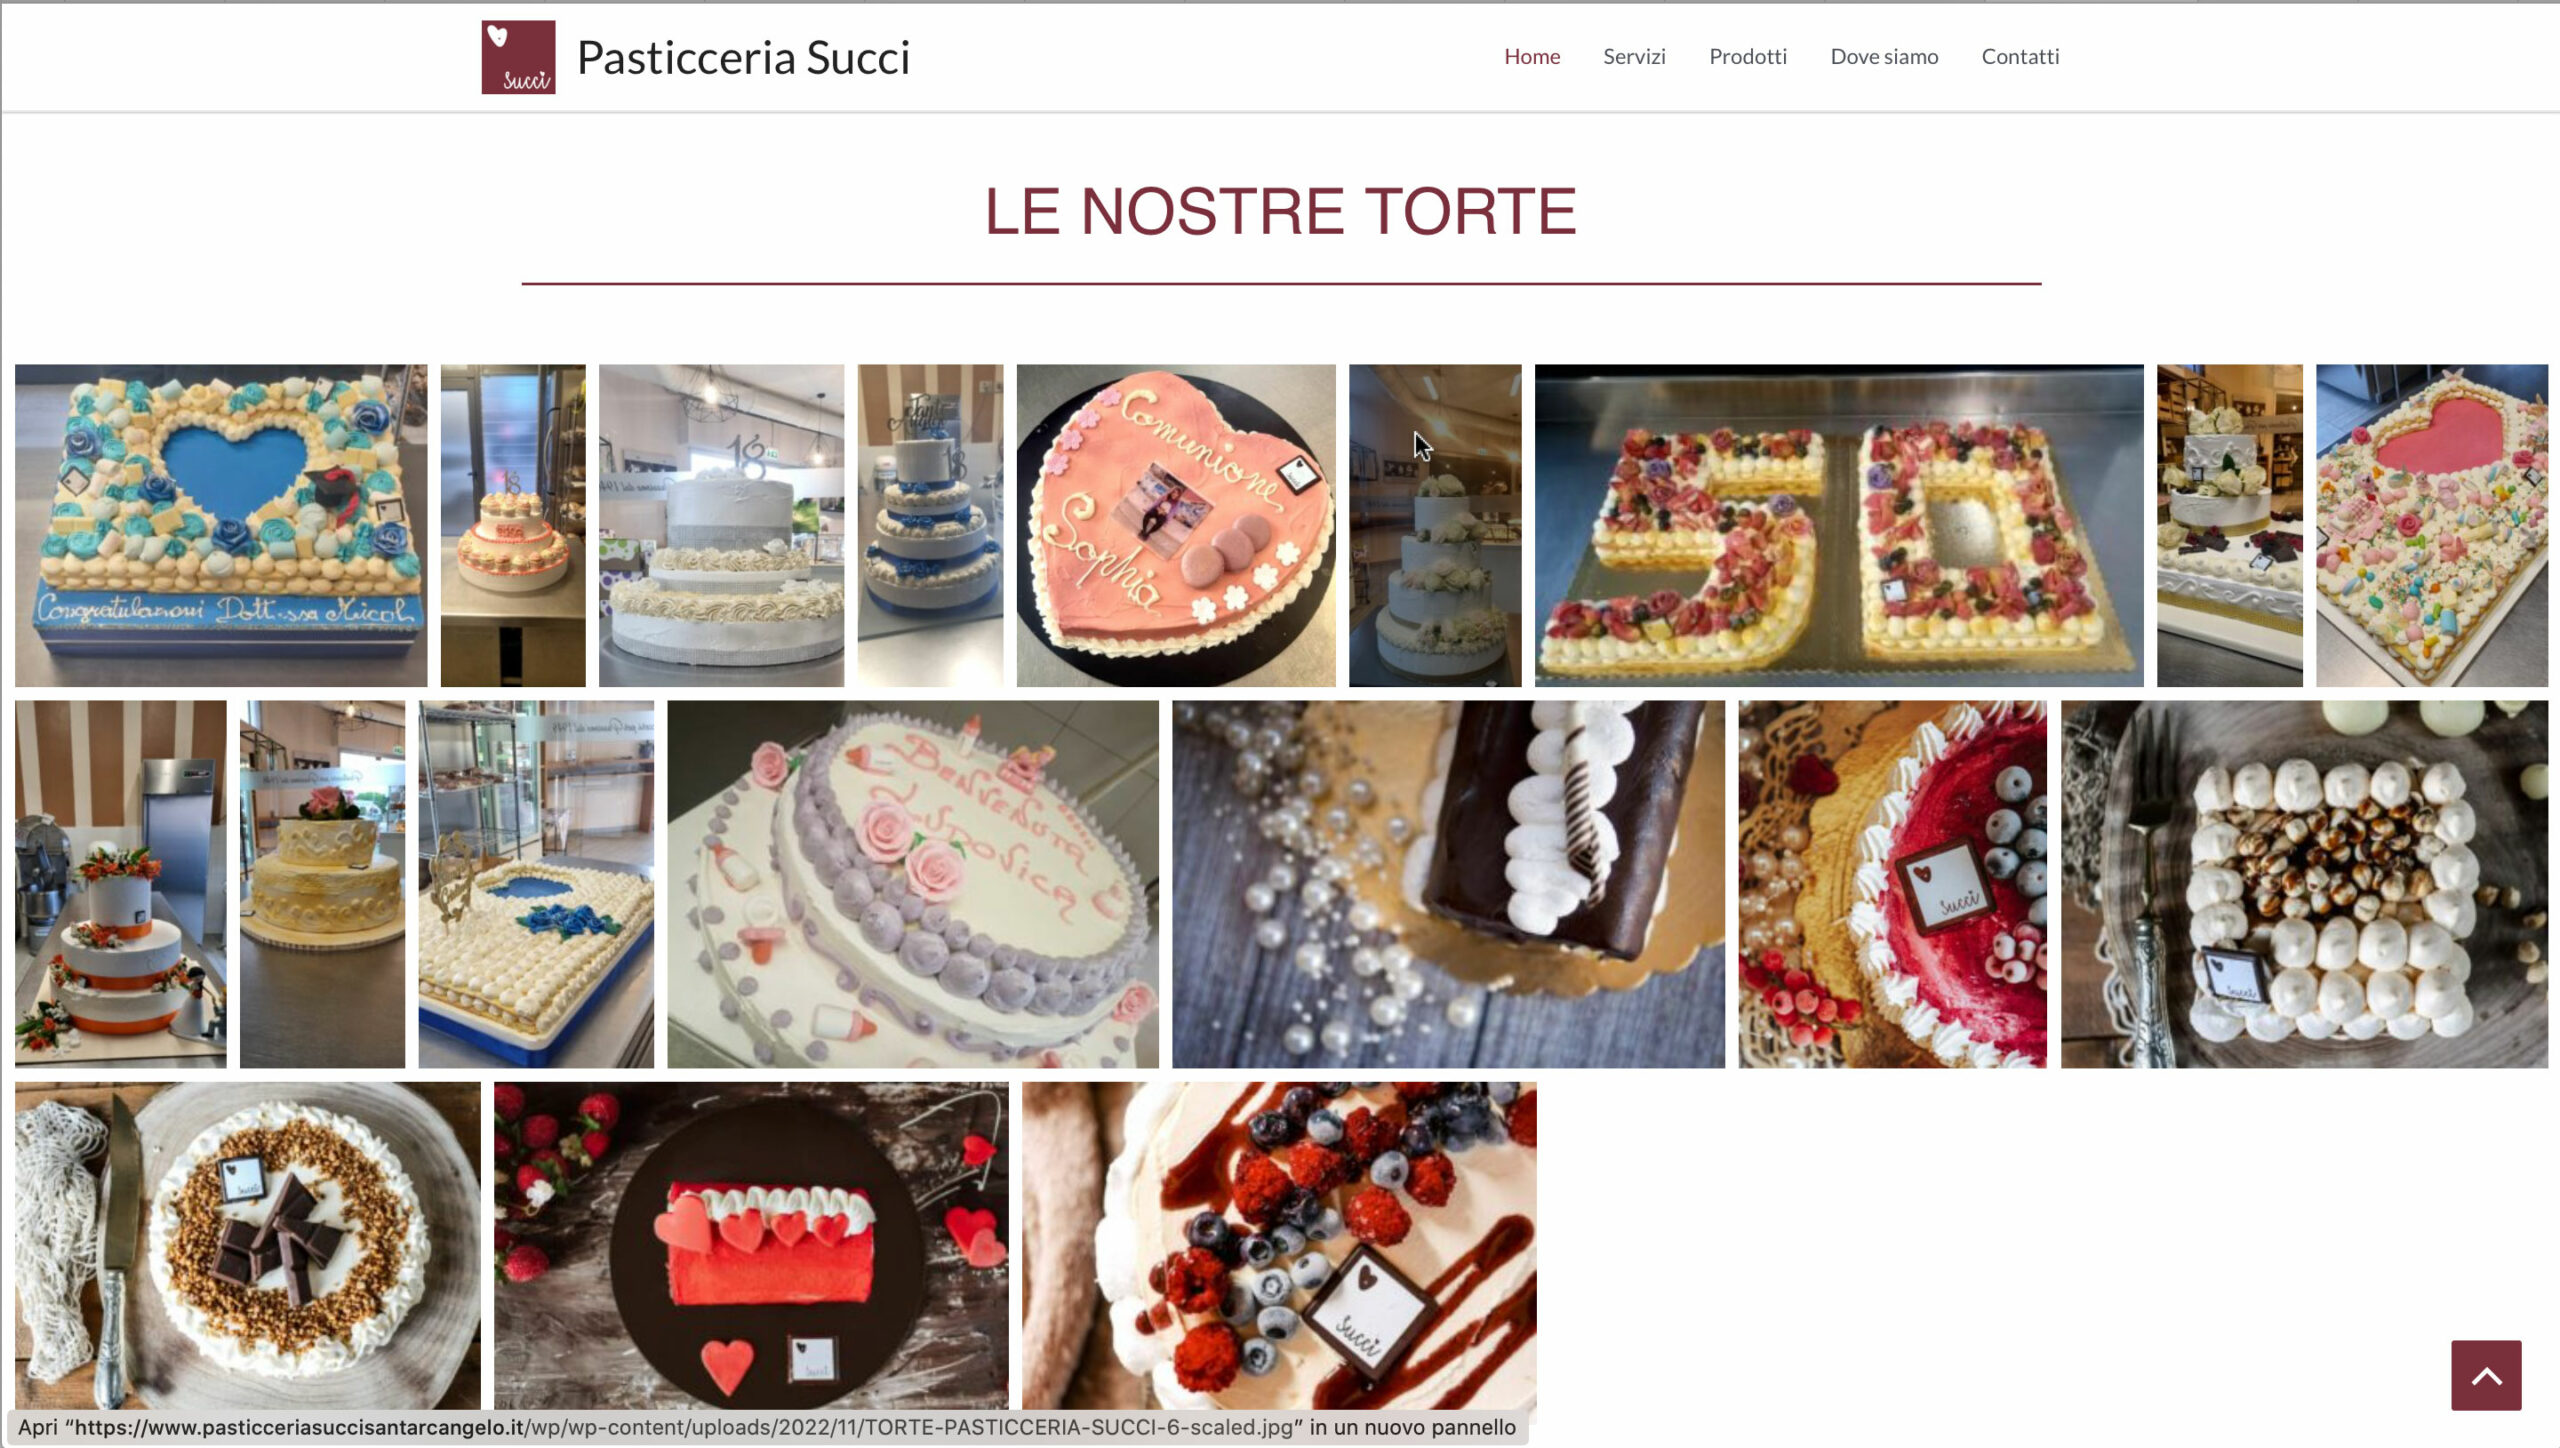View the pink heart confetti cake image
Screen dimensions: 2560x1448
click(2432, 525)
